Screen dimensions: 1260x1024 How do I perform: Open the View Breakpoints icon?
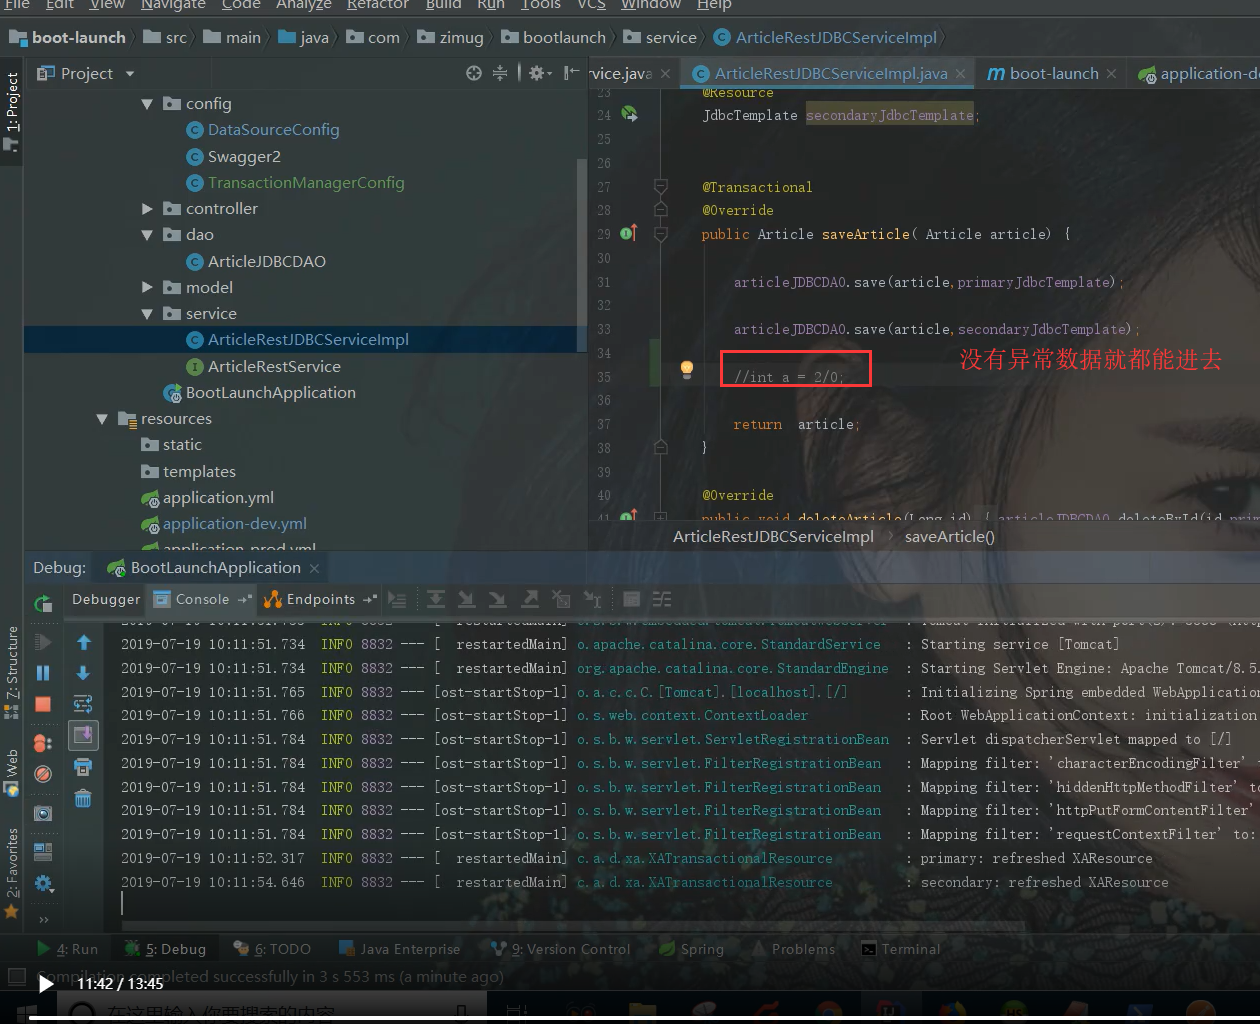point(43,743)
